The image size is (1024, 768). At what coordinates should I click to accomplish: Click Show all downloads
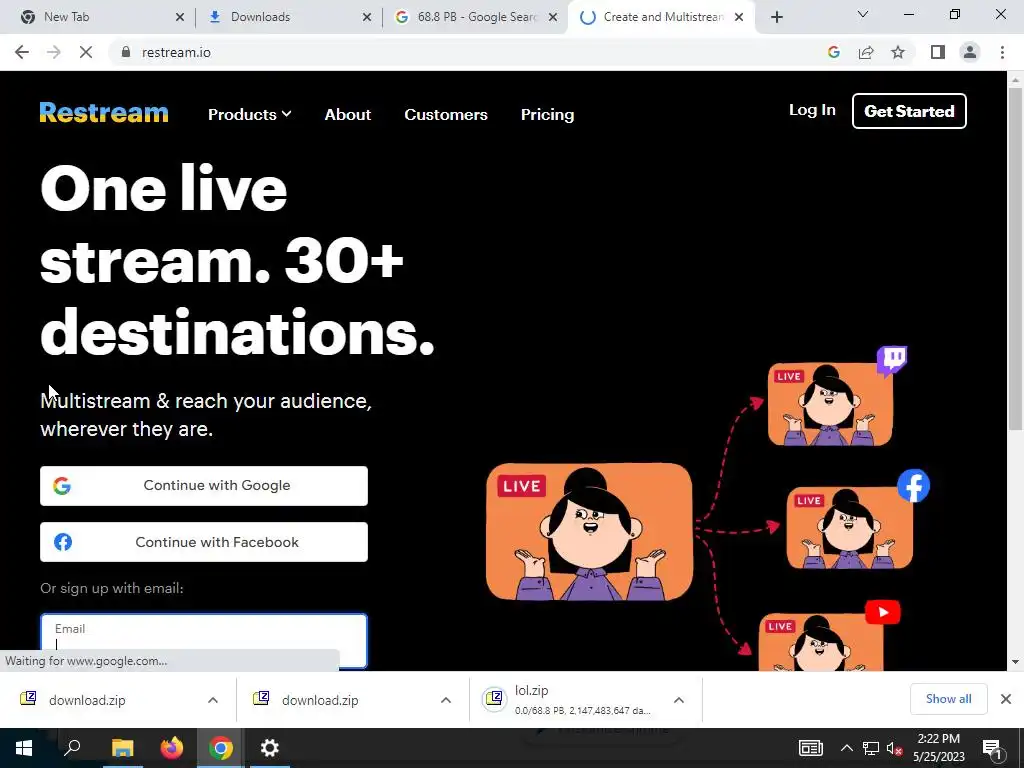[948, 699]
